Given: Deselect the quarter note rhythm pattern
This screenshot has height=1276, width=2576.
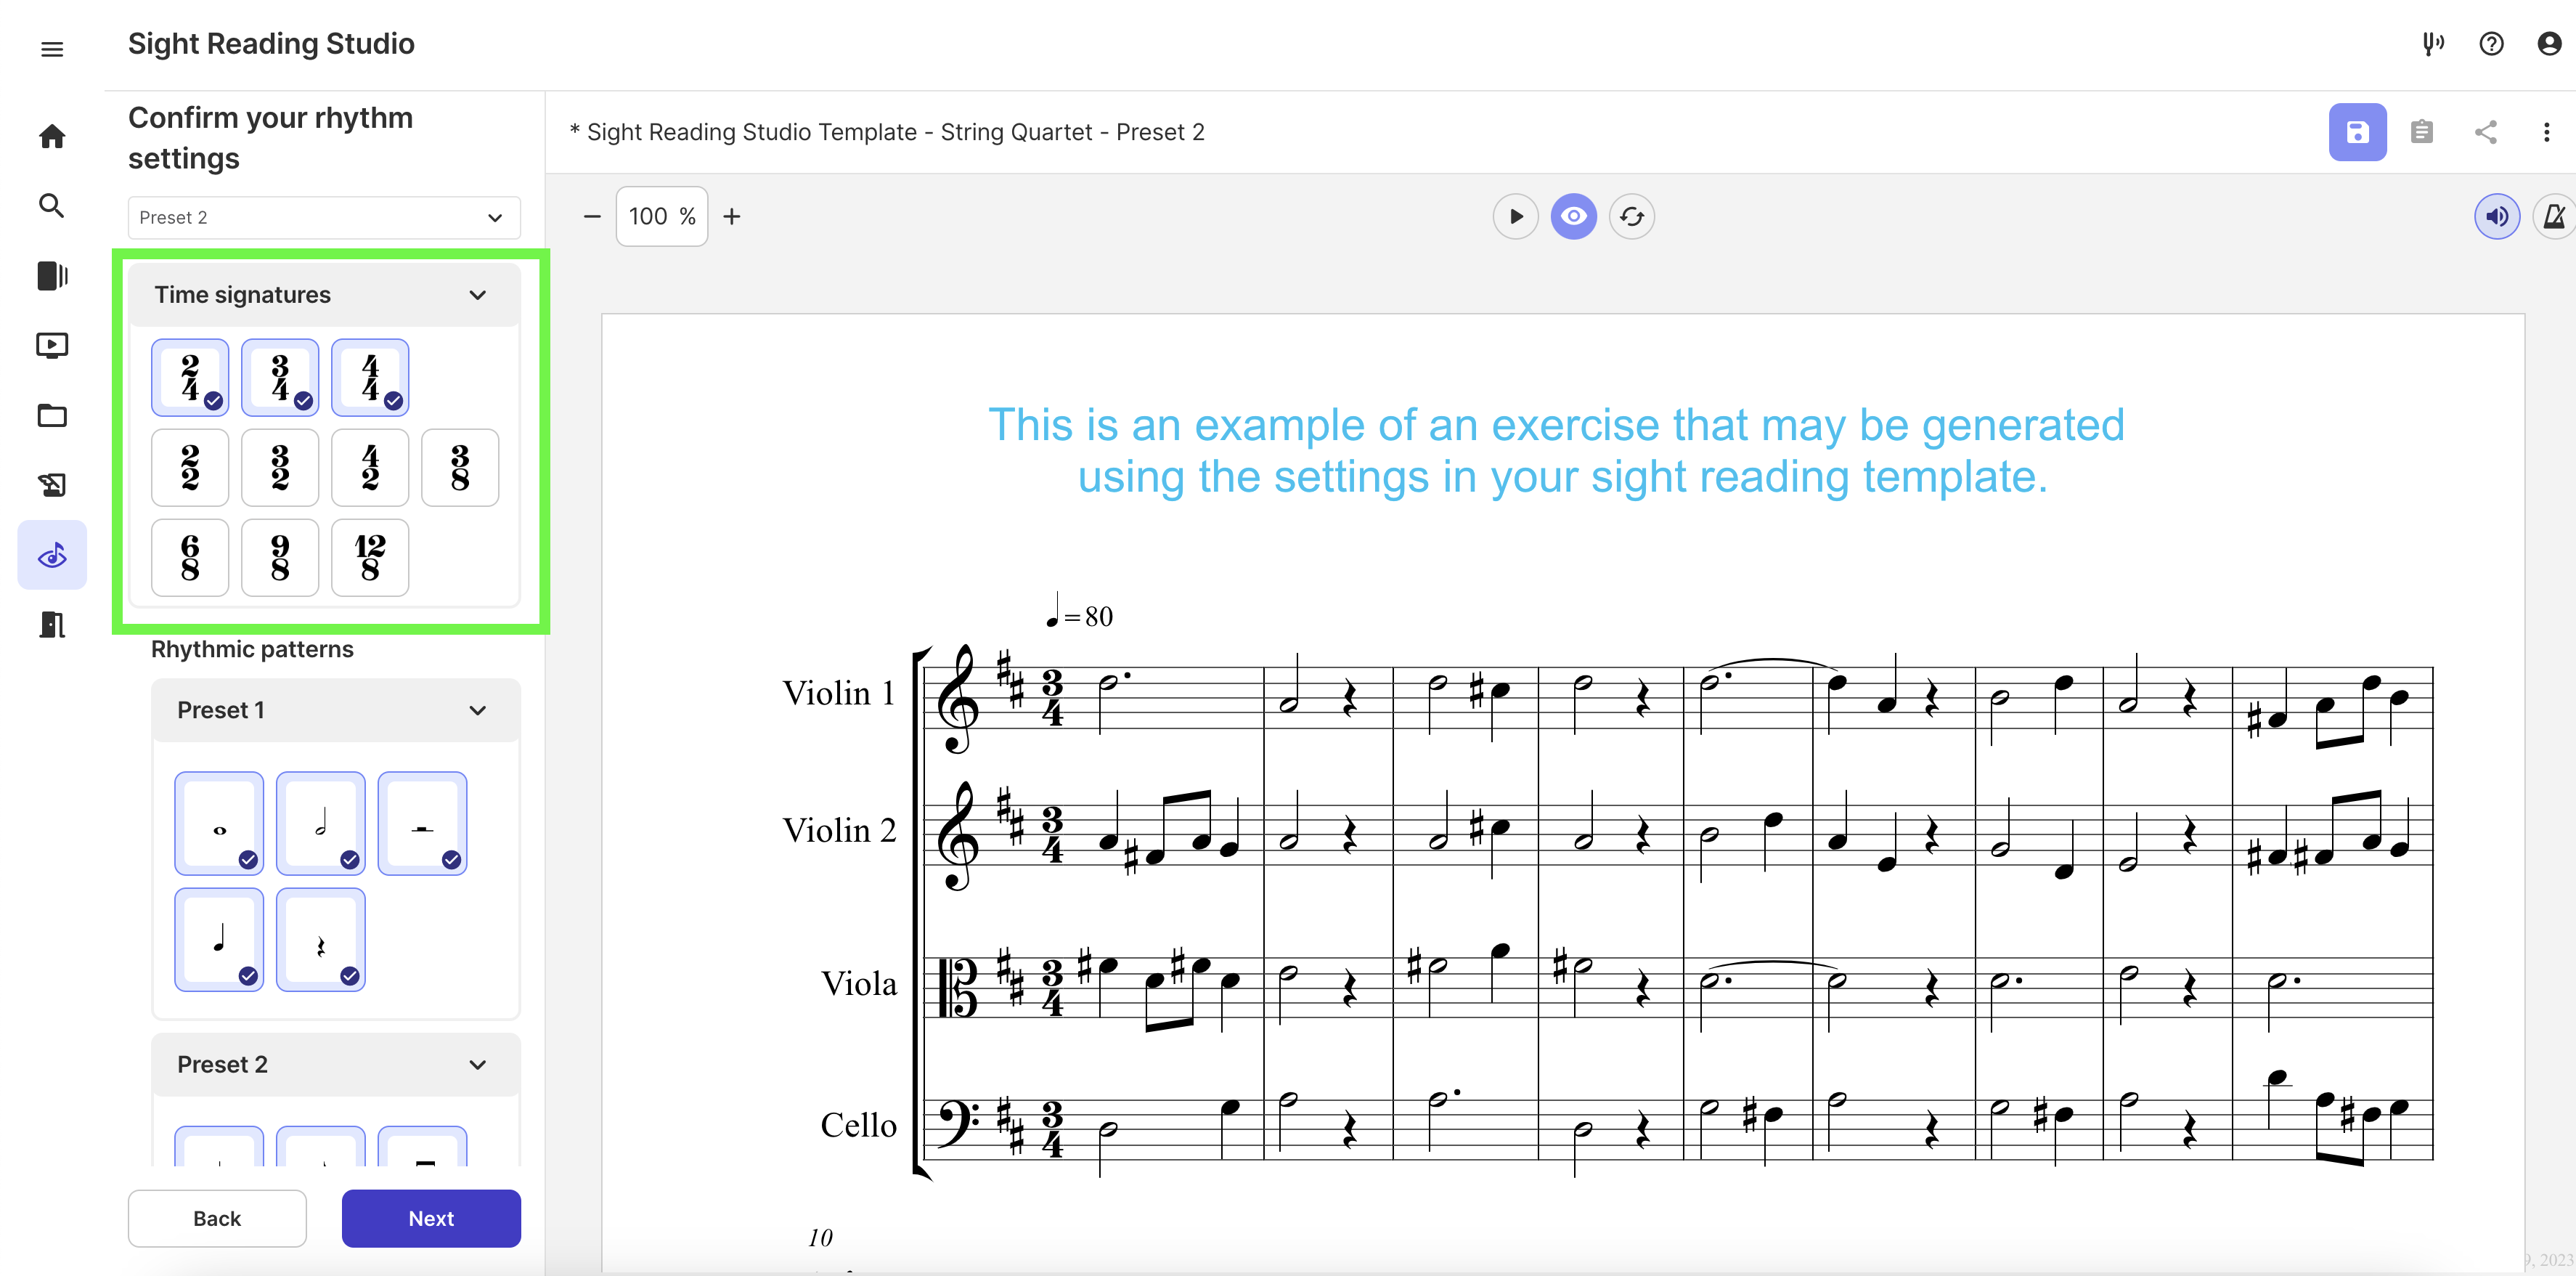Looking at the screenshot, I should [219, 939].
